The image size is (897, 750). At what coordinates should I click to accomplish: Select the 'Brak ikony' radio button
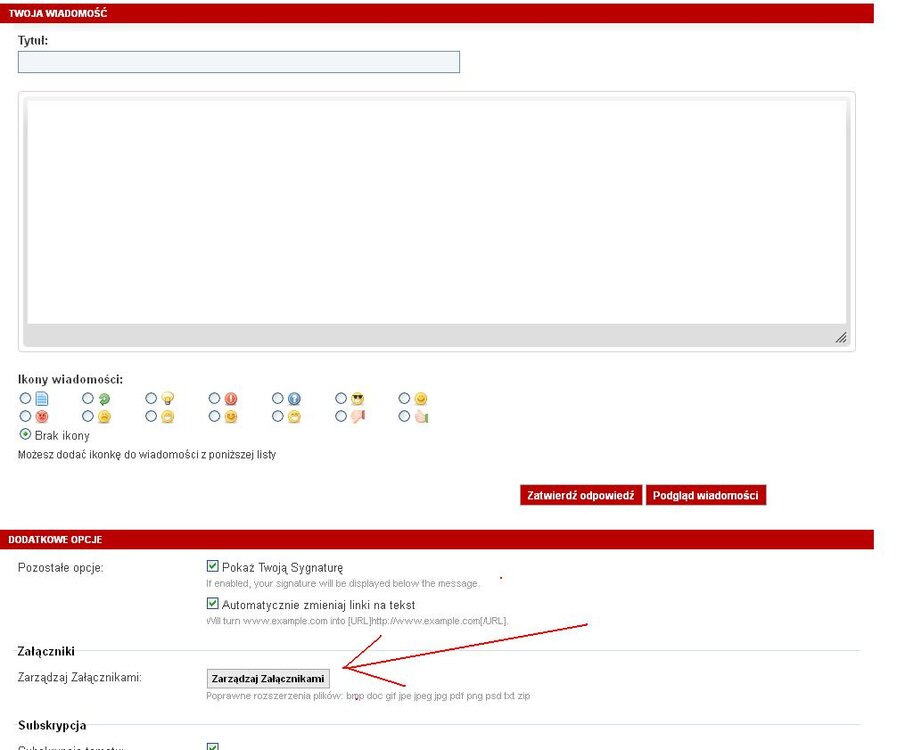(x=25, y=435)
